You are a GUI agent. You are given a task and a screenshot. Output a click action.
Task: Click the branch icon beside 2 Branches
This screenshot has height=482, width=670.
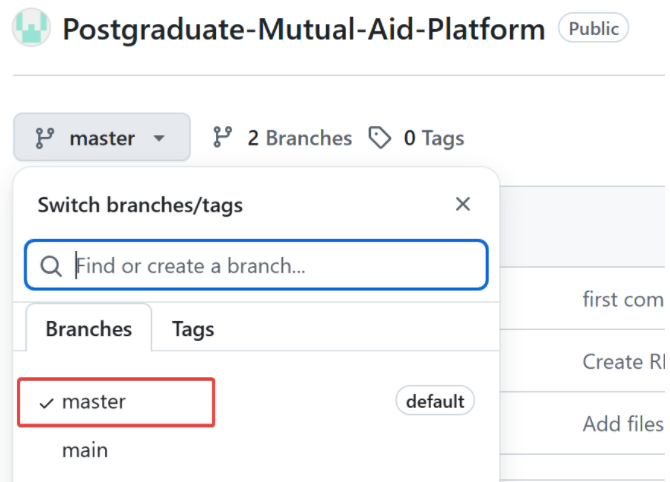coord(223,138)
